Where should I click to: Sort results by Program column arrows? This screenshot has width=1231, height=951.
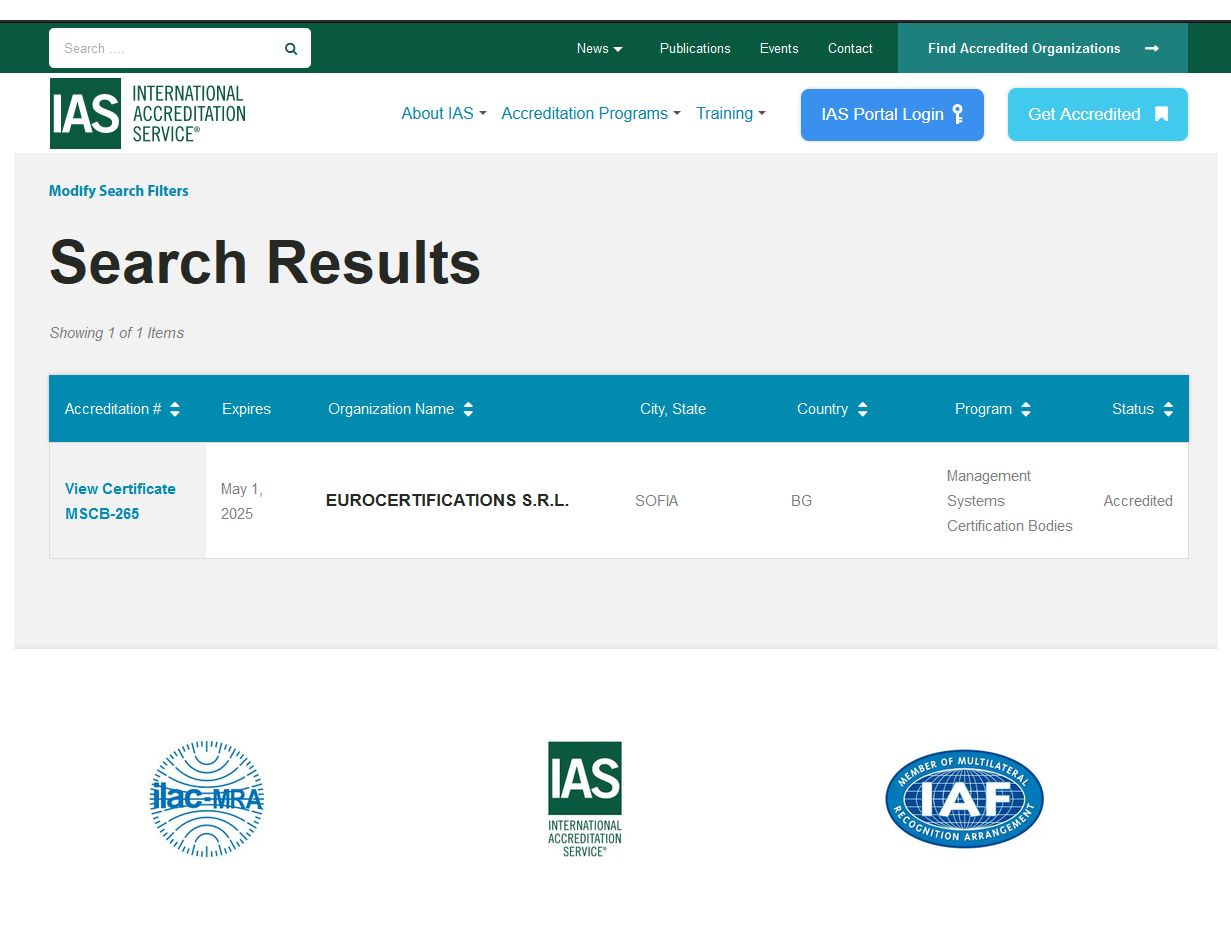1025,409
